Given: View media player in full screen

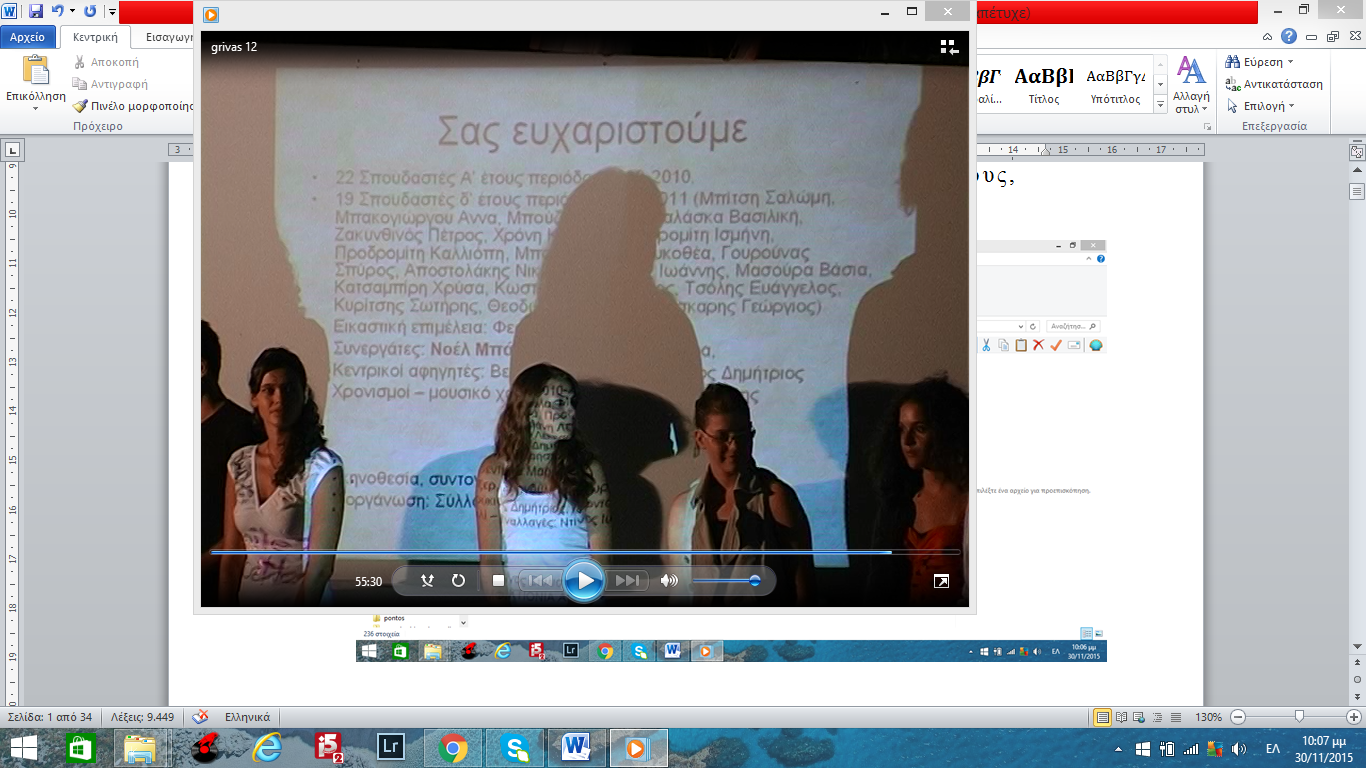Looking at the screenshot, I should pyautogui.click(x=941, y=581).
